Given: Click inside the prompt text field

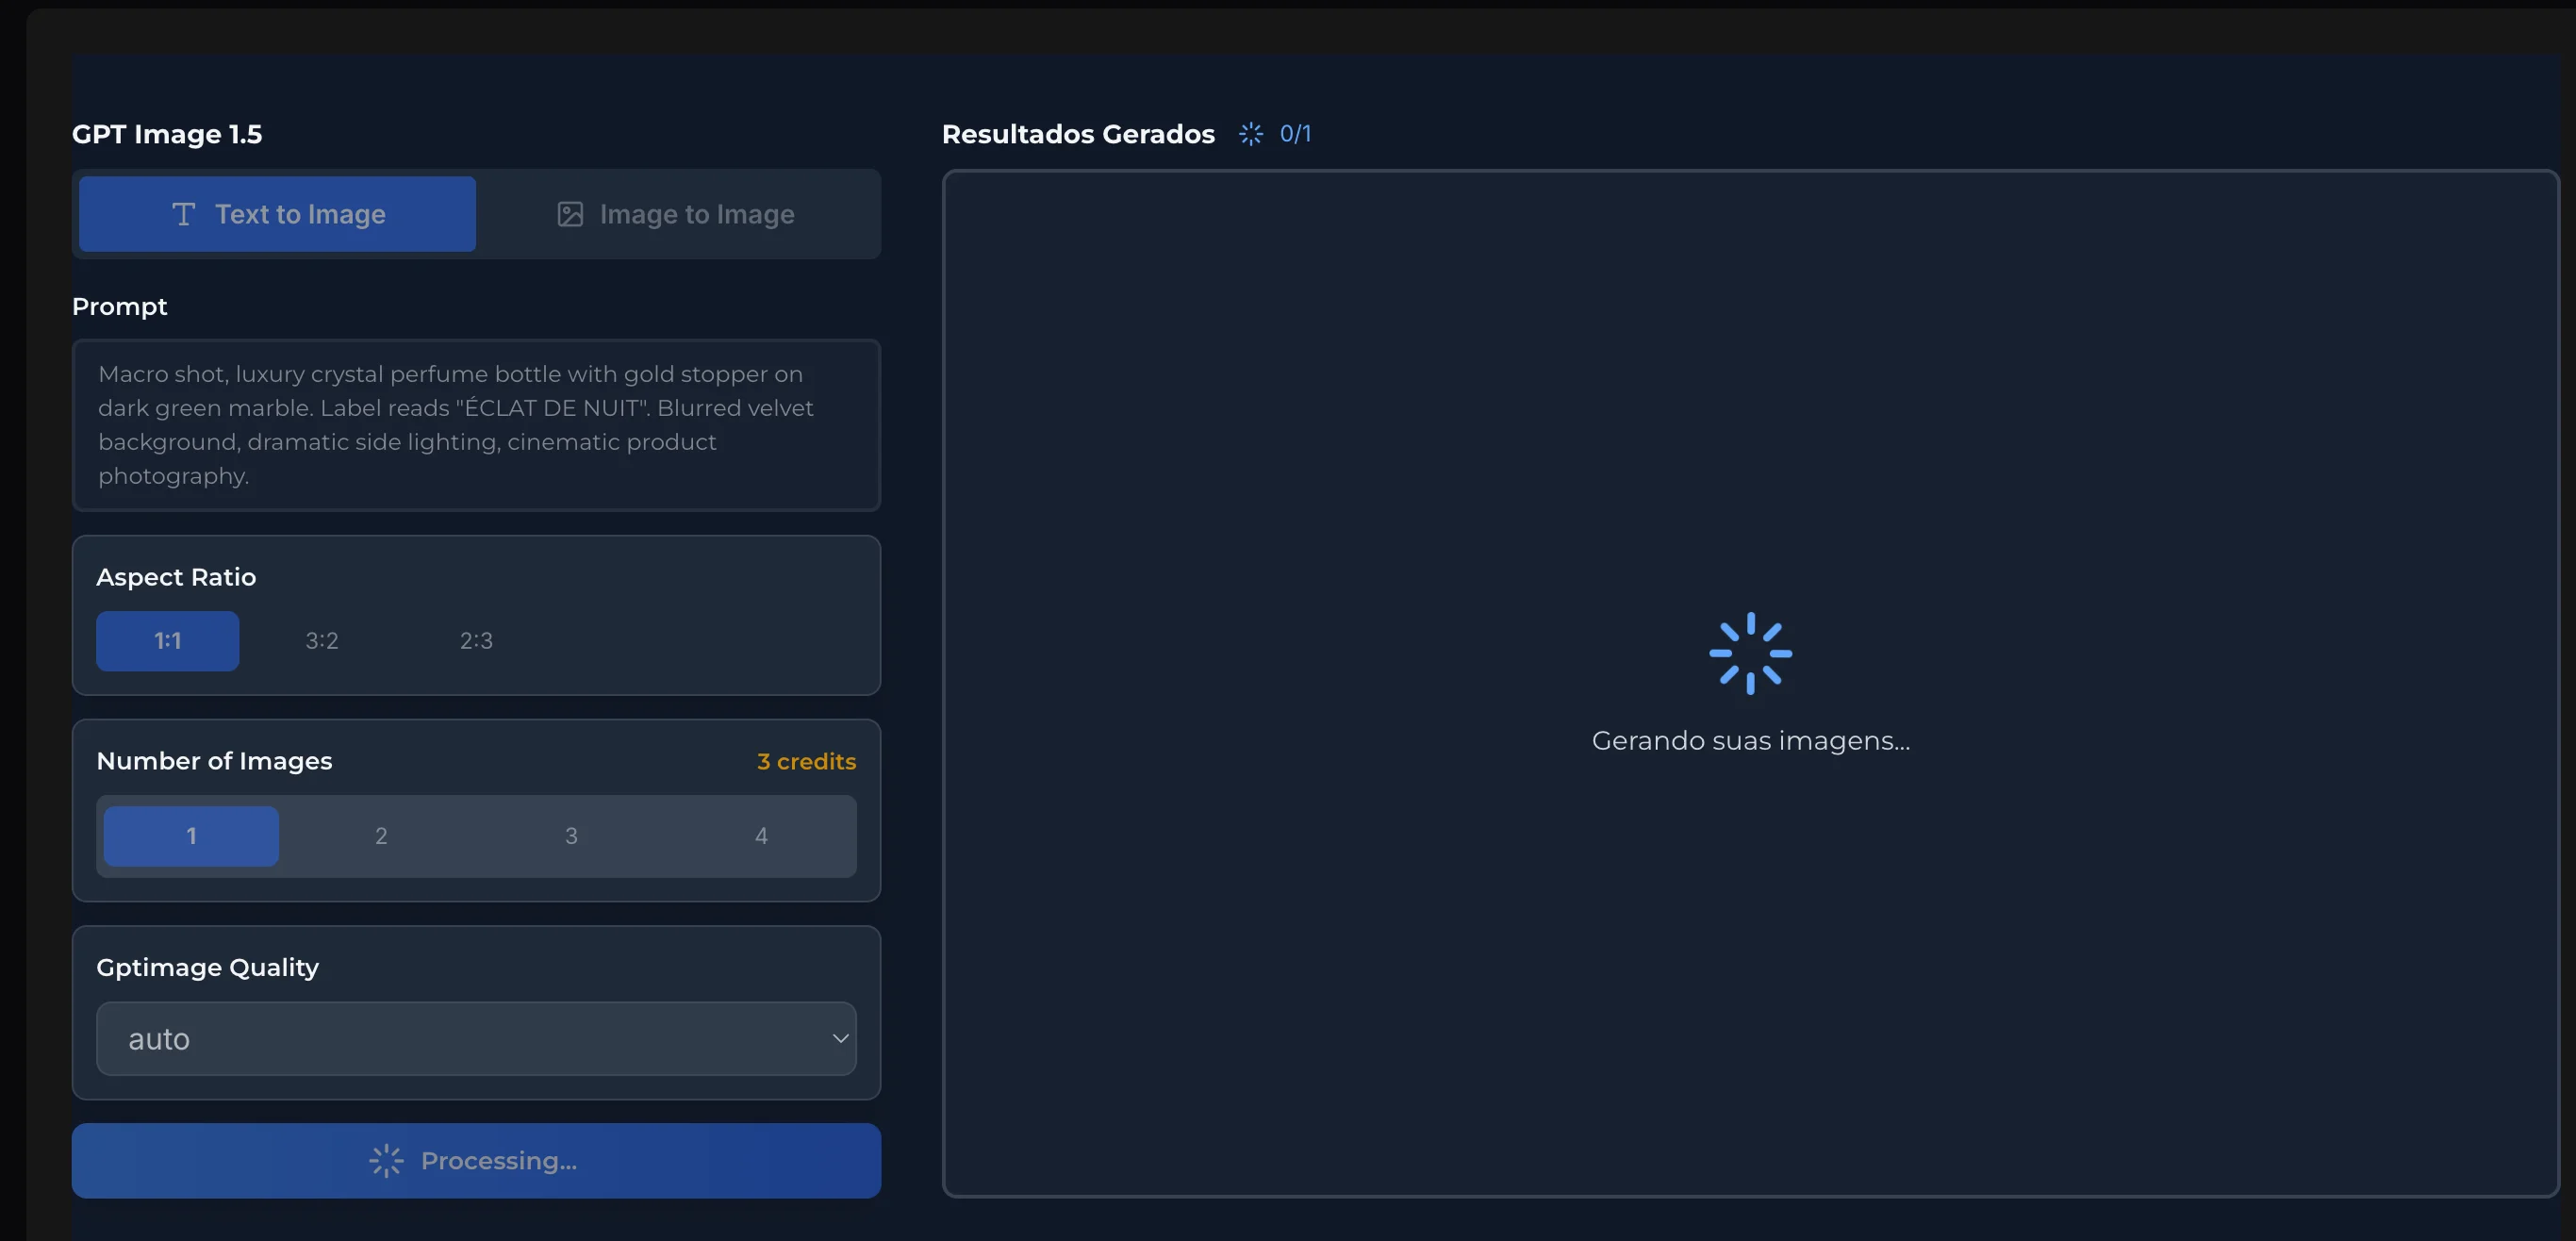Looking at the screenshot, I should 476,425.
